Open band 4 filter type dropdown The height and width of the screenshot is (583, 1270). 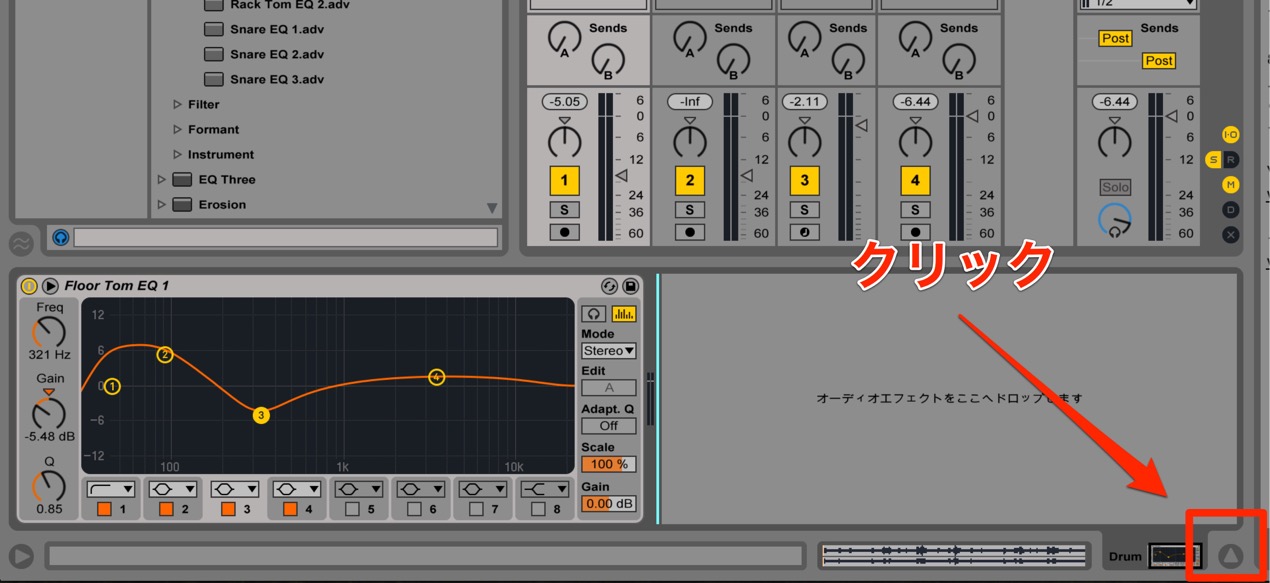[x=297, y=489]
